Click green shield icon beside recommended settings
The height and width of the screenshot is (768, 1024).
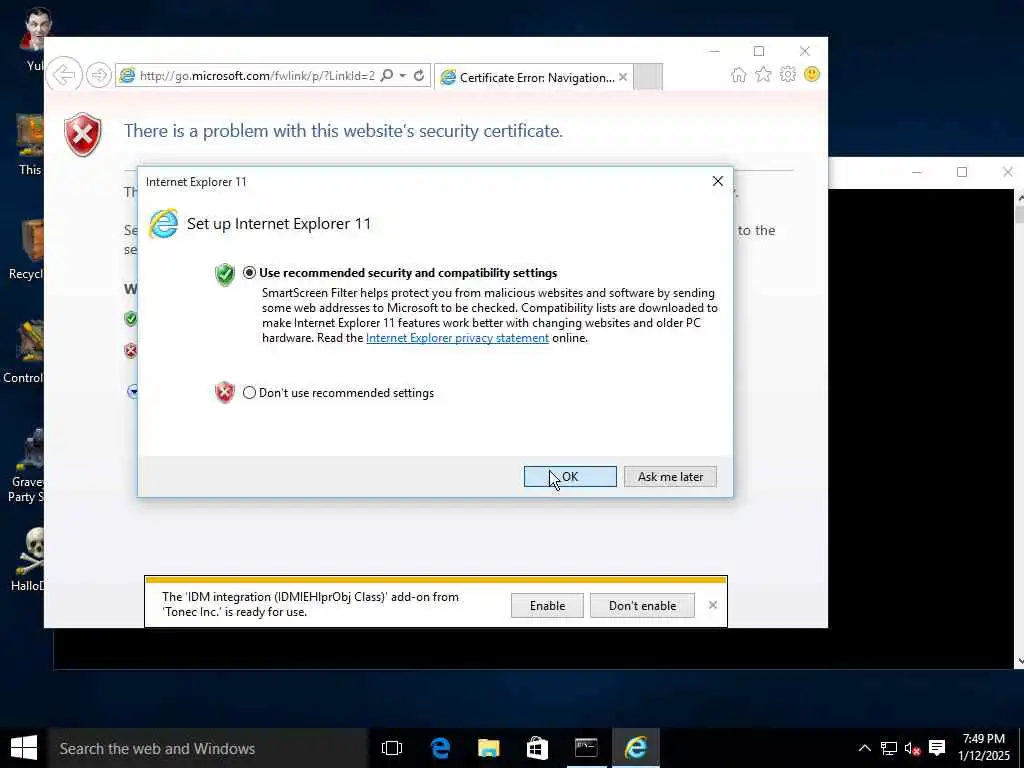click(225, 274)
